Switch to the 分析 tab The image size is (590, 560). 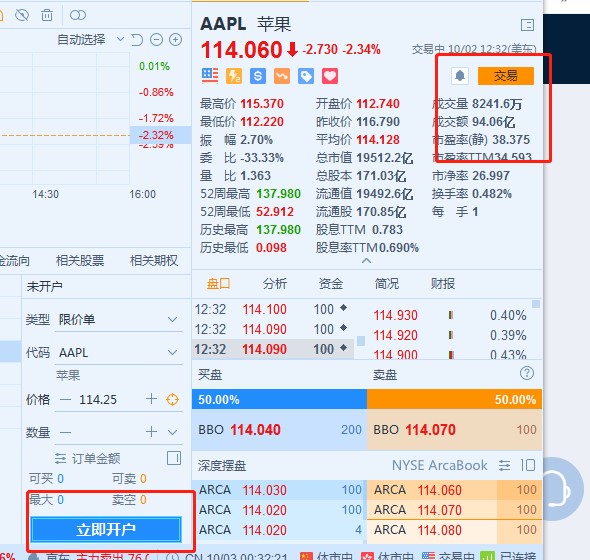(x=275, y=283)
